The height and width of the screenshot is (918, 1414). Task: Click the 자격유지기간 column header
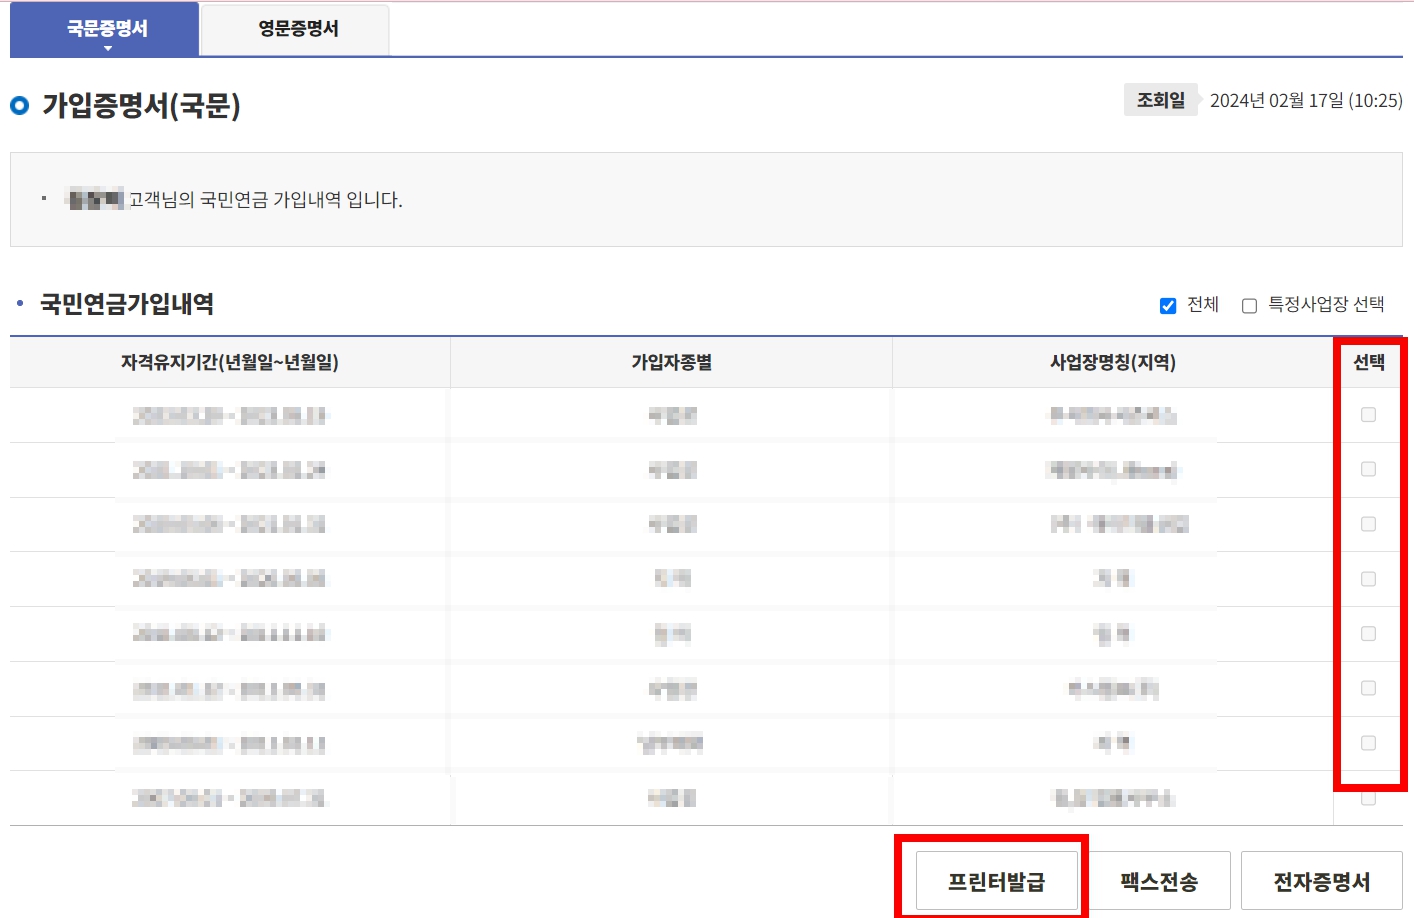(229, 362)
